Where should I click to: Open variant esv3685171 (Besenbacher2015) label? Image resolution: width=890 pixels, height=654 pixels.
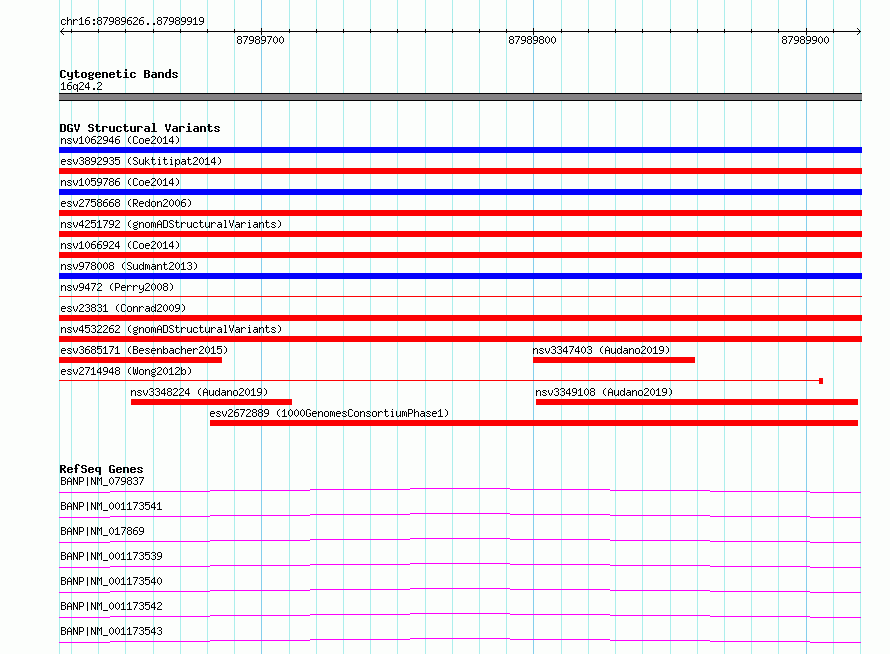144,350
